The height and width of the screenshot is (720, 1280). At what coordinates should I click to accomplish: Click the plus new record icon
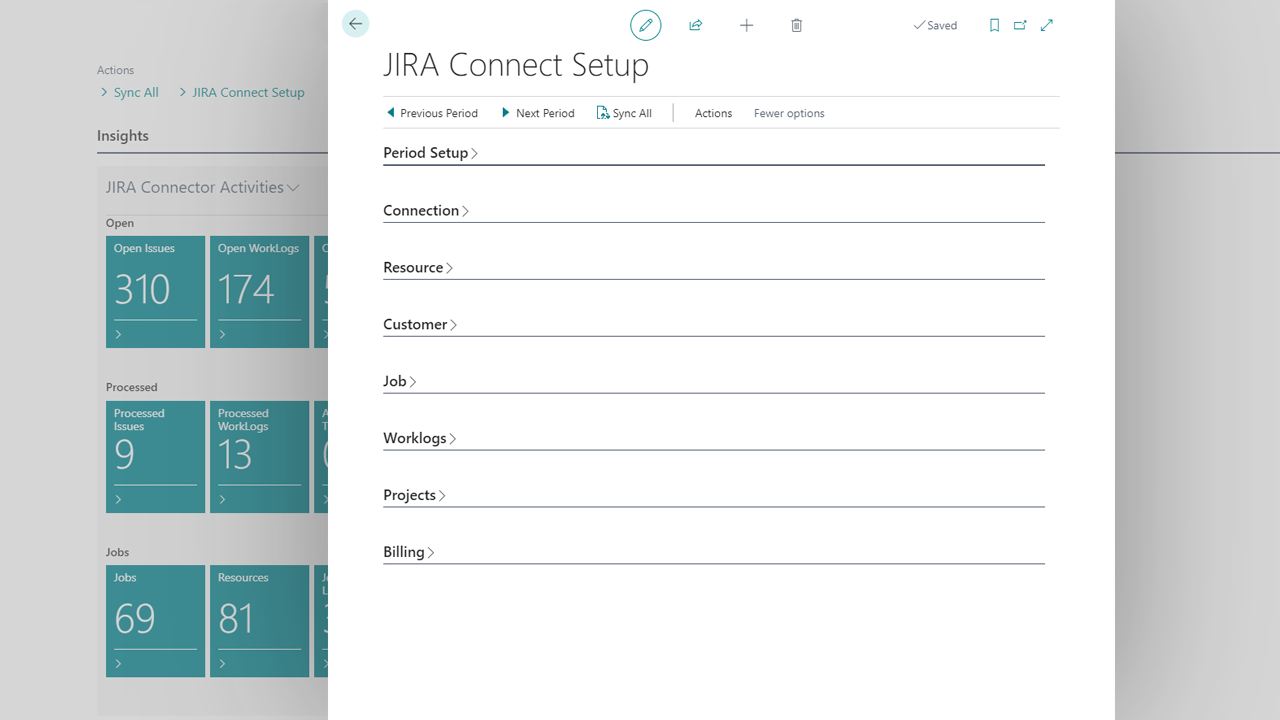pos(746,25)
